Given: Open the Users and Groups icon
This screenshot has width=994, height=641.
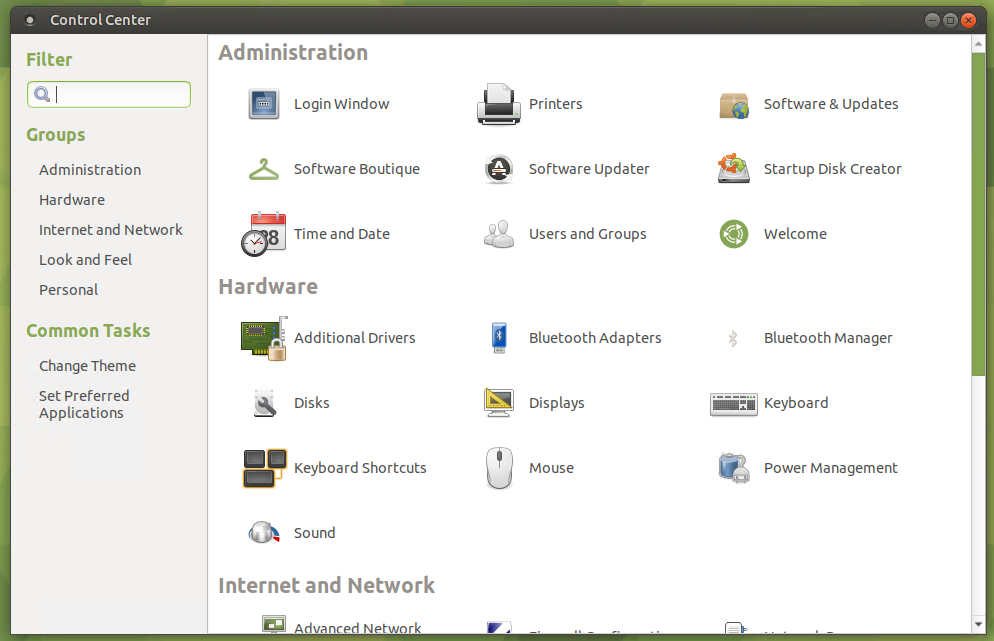Looking at the screenshot, I should (499, 234).
